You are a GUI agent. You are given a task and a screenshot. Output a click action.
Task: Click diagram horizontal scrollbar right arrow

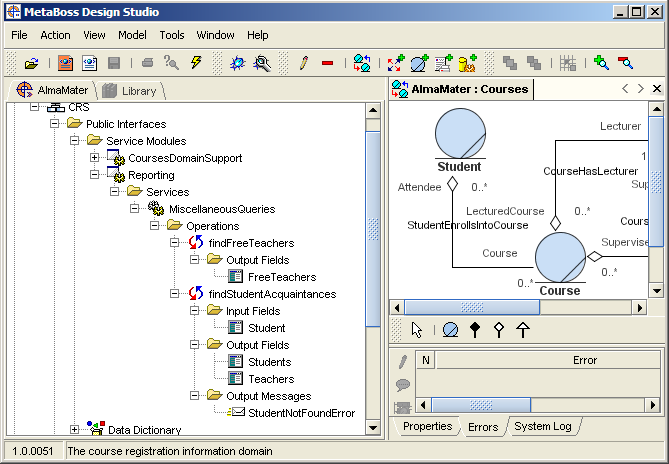640,307
